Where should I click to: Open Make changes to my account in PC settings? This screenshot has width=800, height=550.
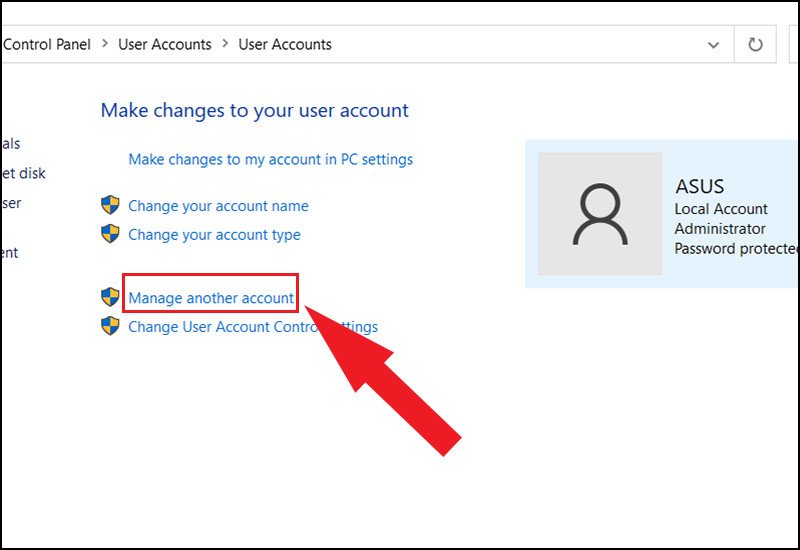[x=270, y=160]
